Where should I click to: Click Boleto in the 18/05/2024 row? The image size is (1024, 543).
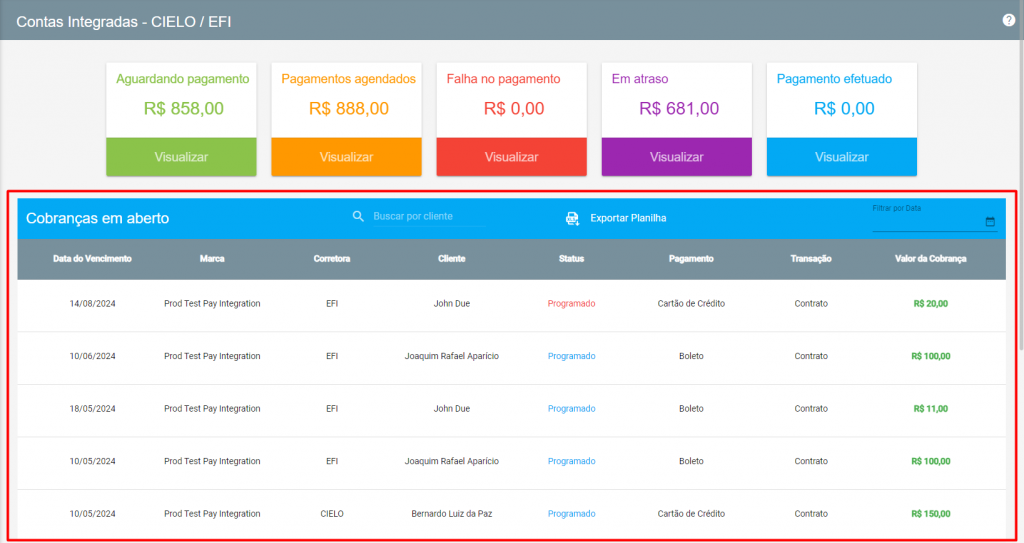click(x=691, y=409)
